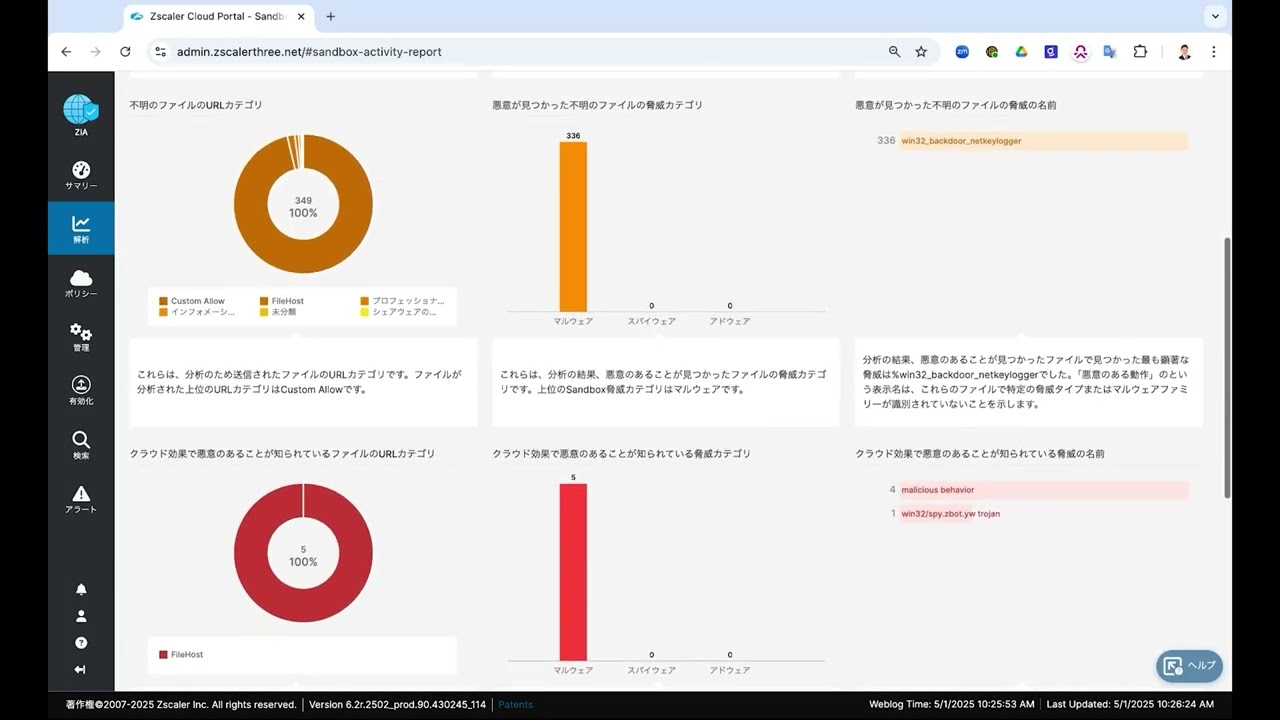The height and width of the screenshot is (720, 1280).
Task: Toggle the Custom Allow legend entry
Action: (x=192, y=300)
